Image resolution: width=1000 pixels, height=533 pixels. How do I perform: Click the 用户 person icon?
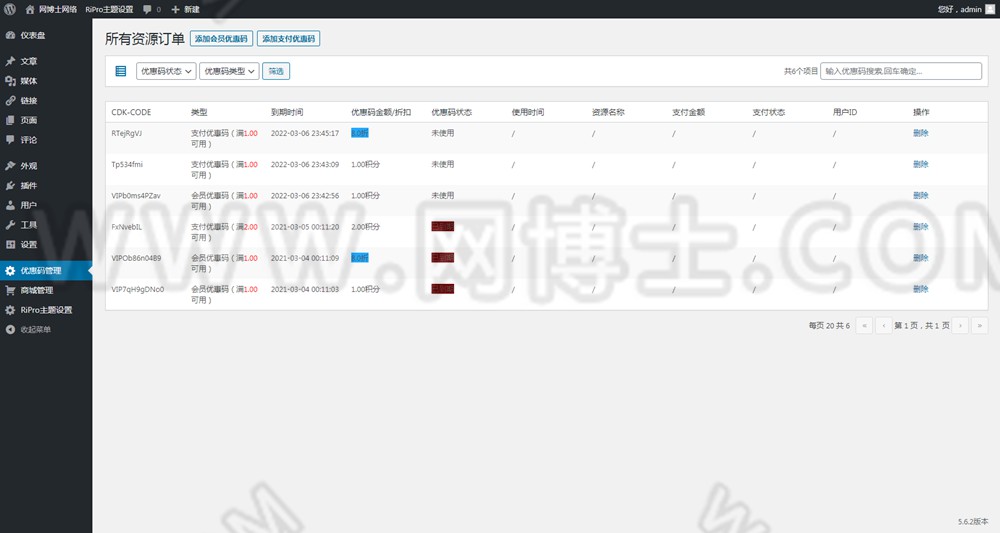(10, 205)
